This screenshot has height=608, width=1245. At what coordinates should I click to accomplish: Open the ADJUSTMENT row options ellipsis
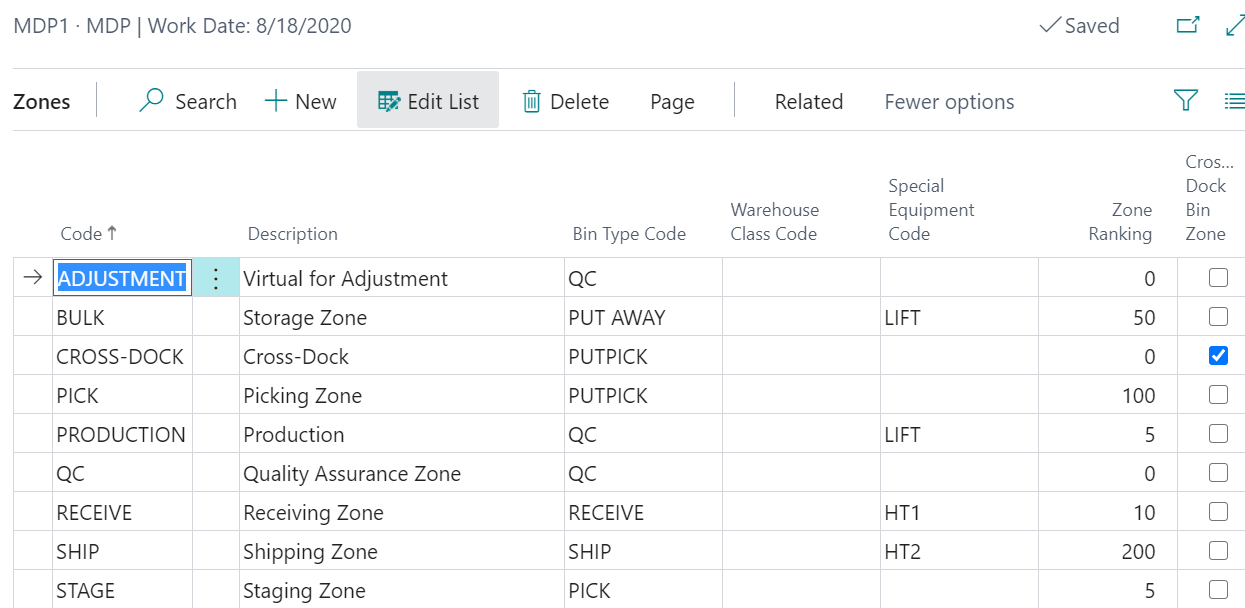point(214,277)
